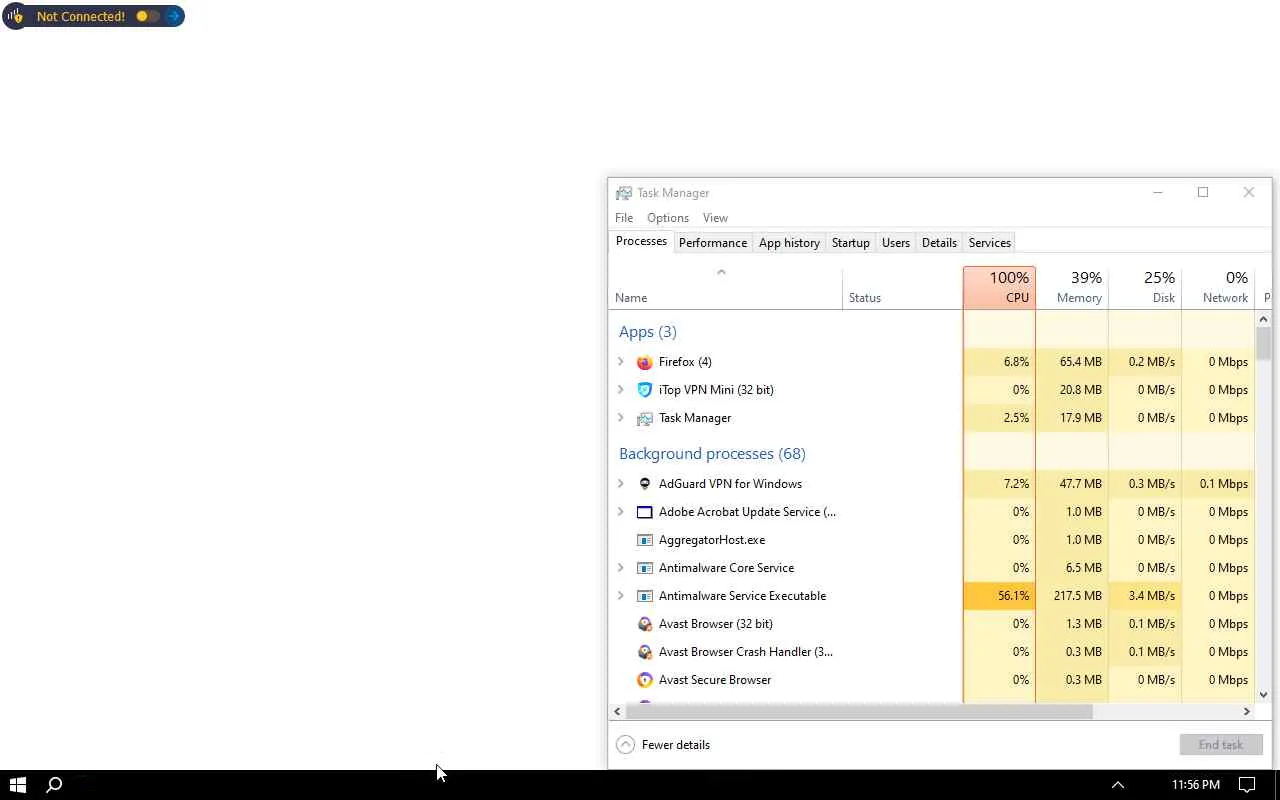Screen dimensions: 1280x800
Task: Click the AggregatorHost.exe icon
Action: [x=645, y=540]
